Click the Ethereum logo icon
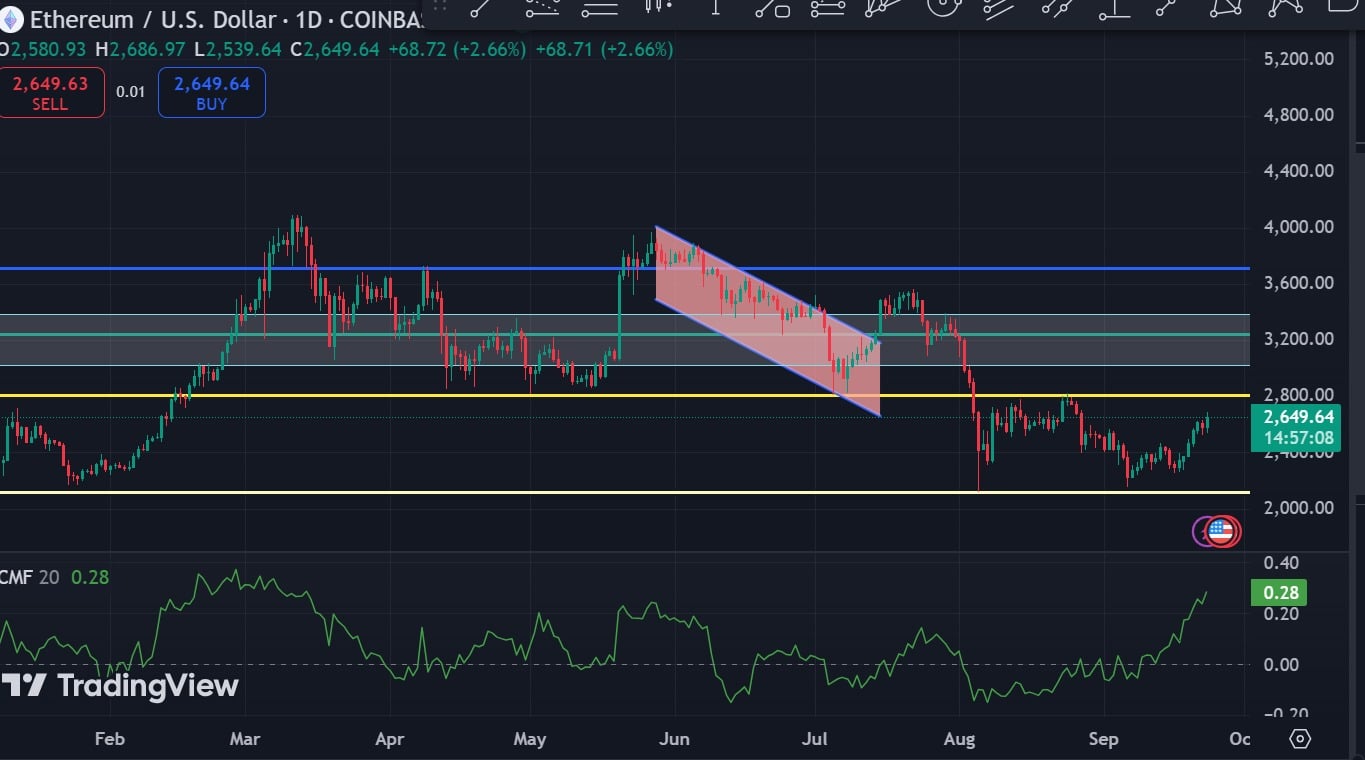This screenshot has height=760, width=1365. (x=10, y=20)
